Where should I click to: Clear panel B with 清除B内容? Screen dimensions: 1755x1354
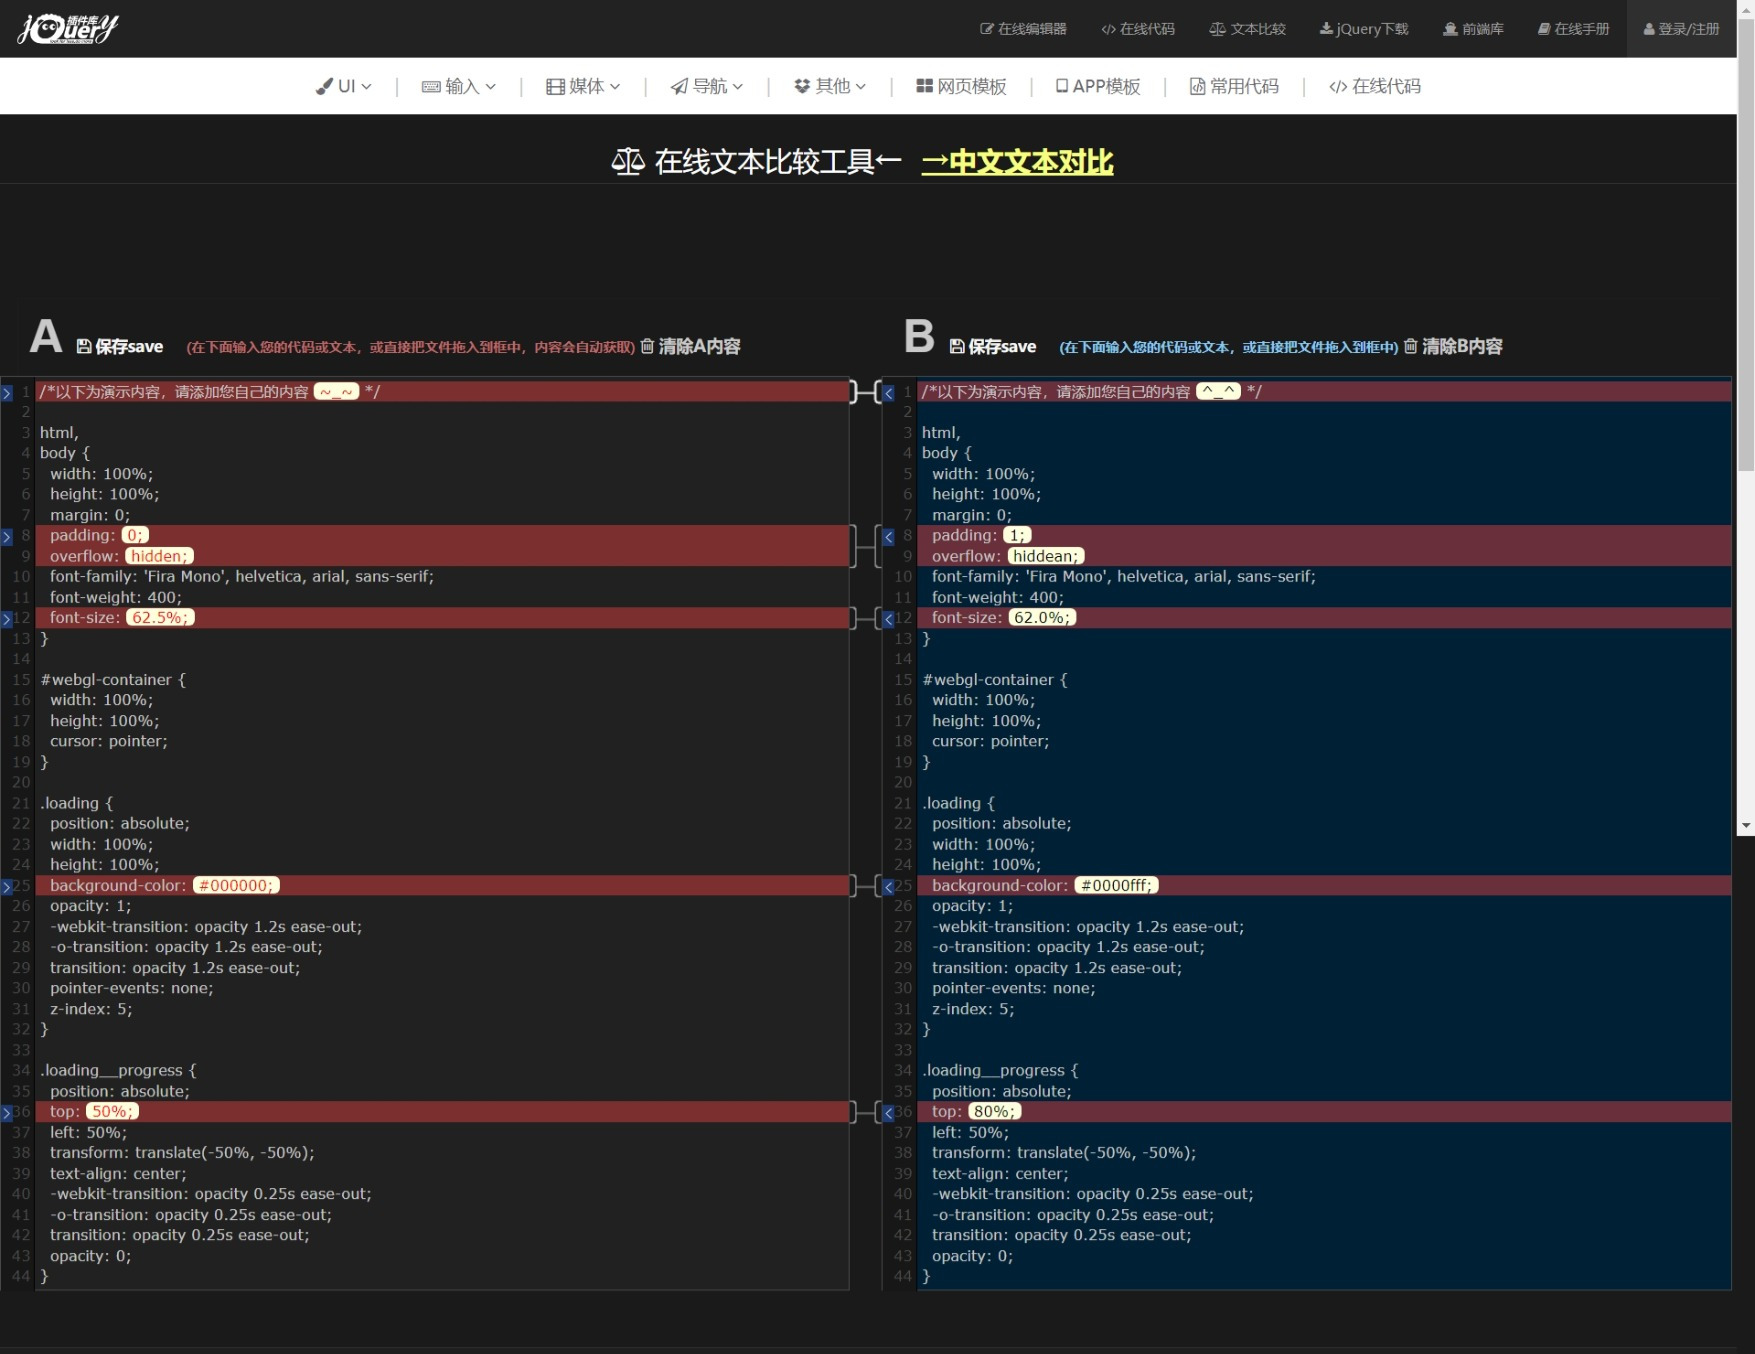1453,346
